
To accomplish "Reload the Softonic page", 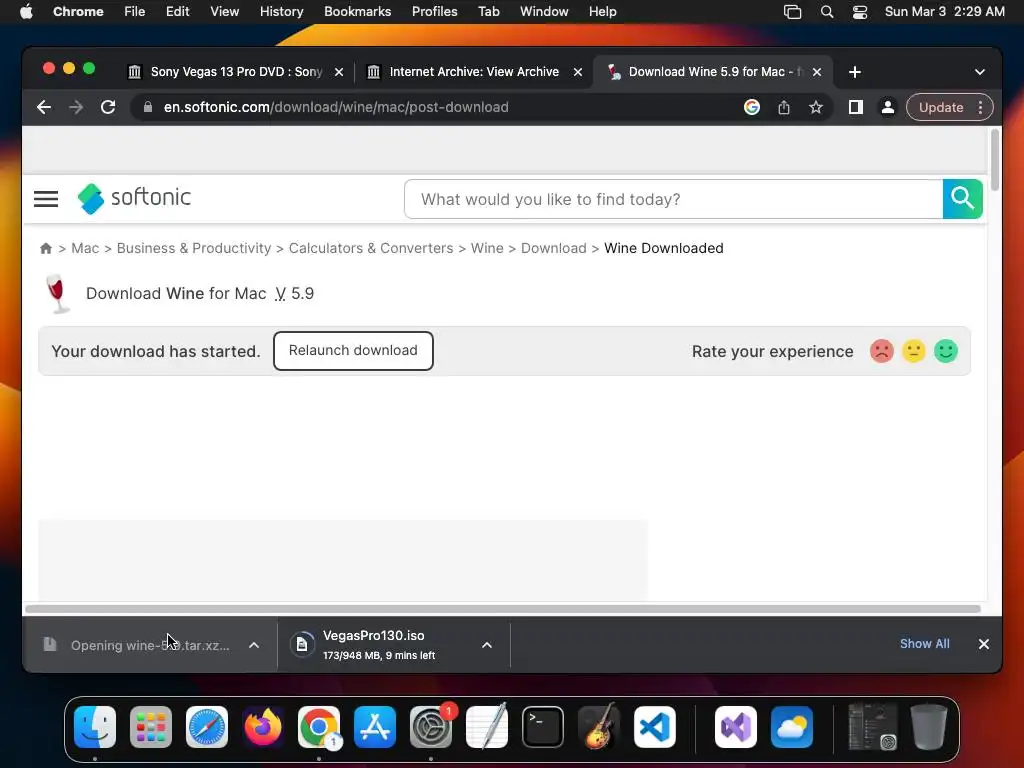I will (x=108, y=107).
